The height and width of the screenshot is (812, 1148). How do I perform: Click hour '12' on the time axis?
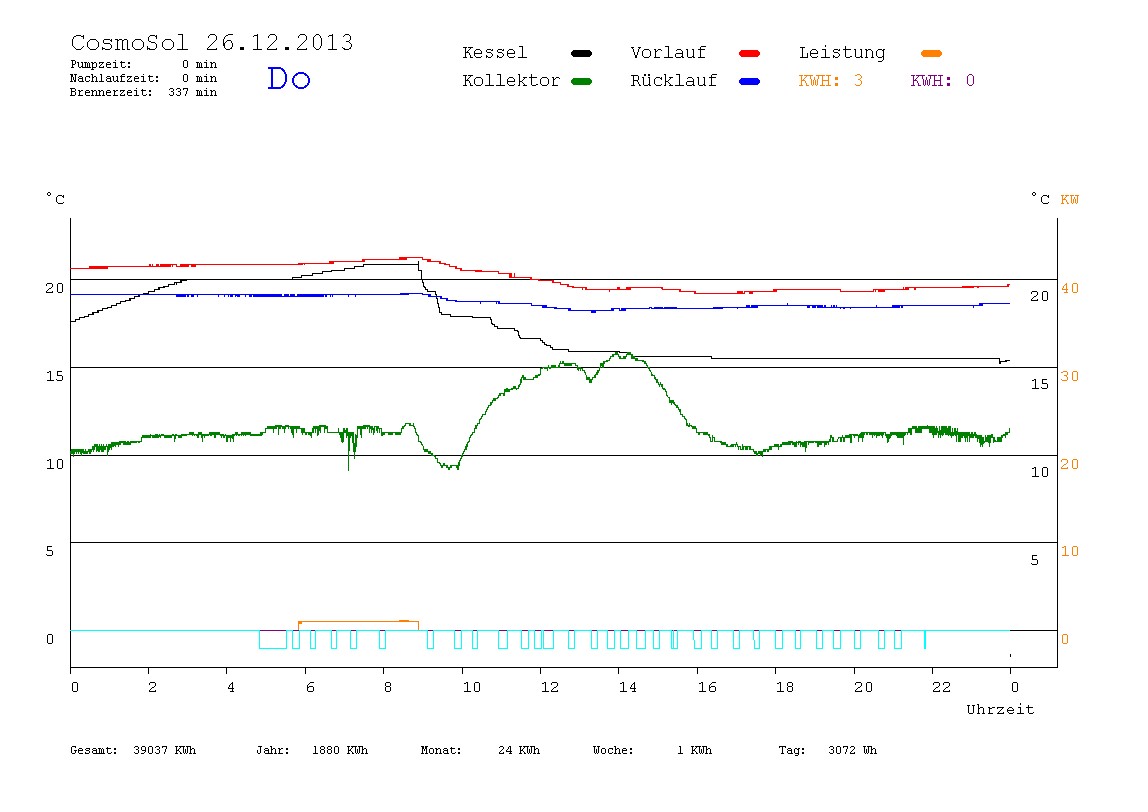point(550,688)
